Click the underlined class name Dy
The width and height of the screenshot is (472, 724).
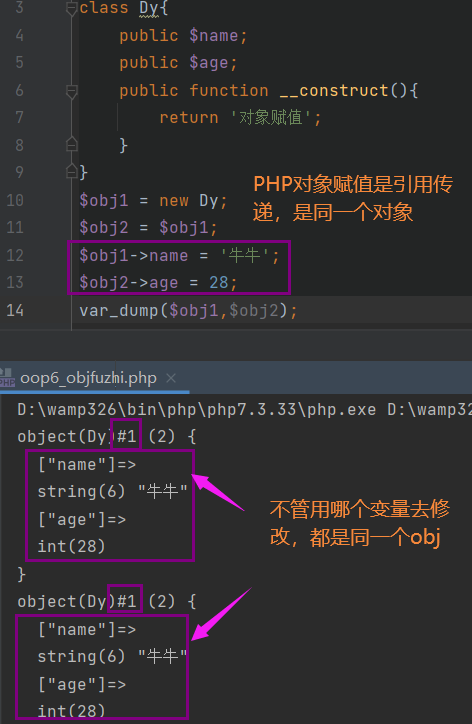point(149,9)
